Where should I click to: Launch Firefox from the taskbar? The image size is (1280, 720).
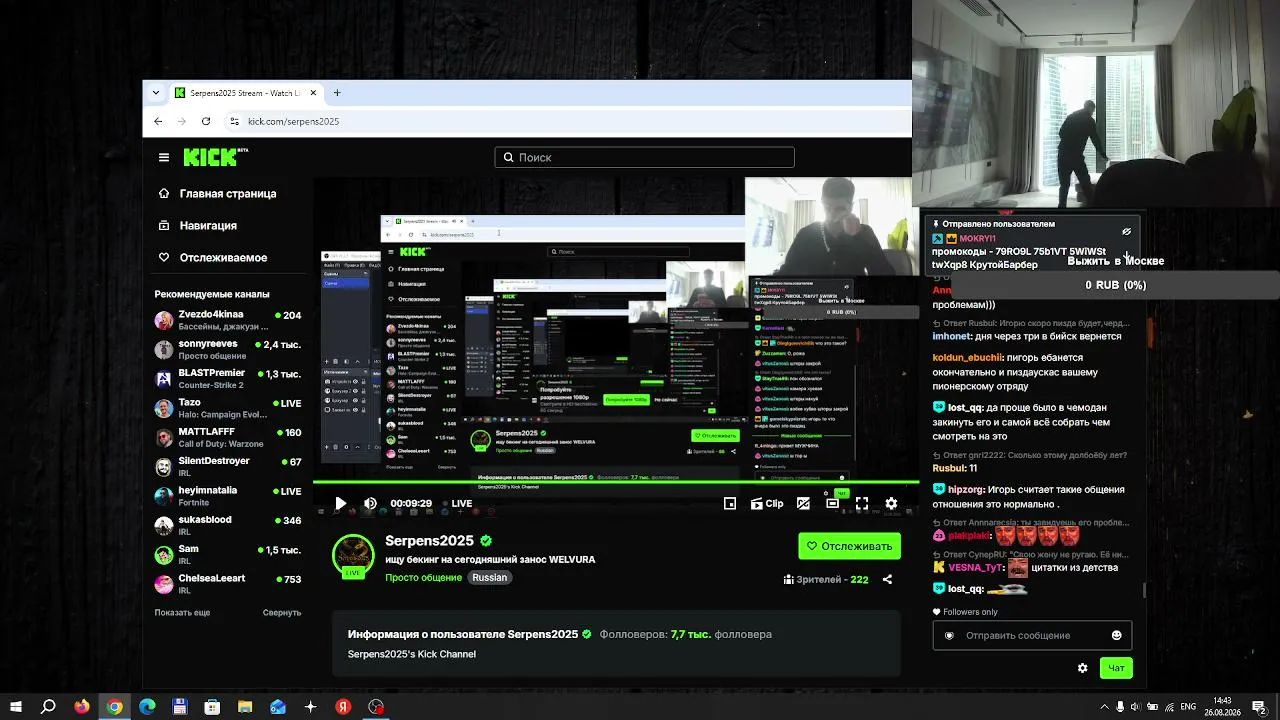click(x=82, y=707)
